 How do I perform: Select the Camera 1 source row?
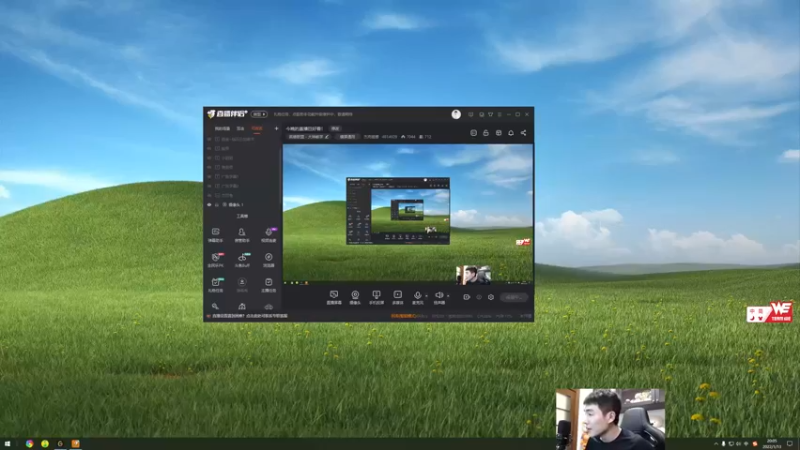coord(243,205)
